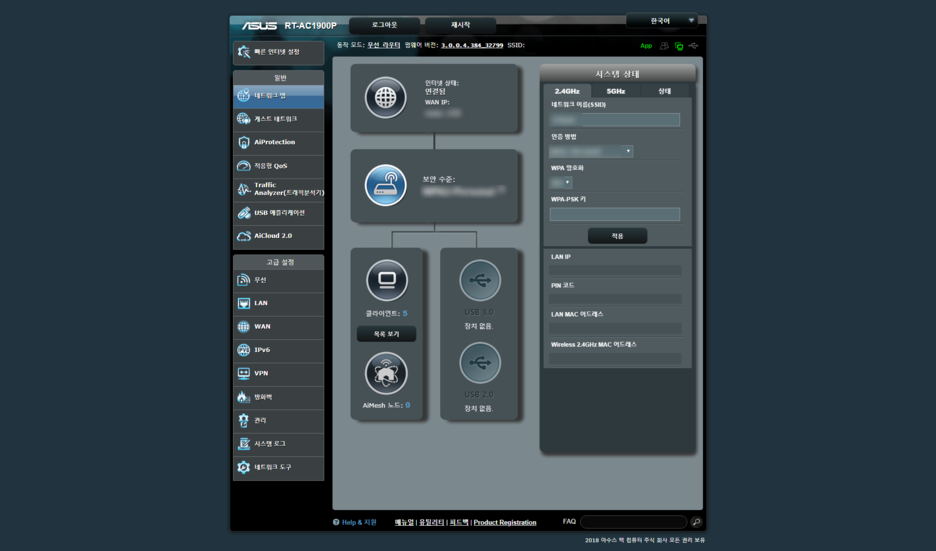
Task: Click the clients computer icon
Action: point(387,280)
